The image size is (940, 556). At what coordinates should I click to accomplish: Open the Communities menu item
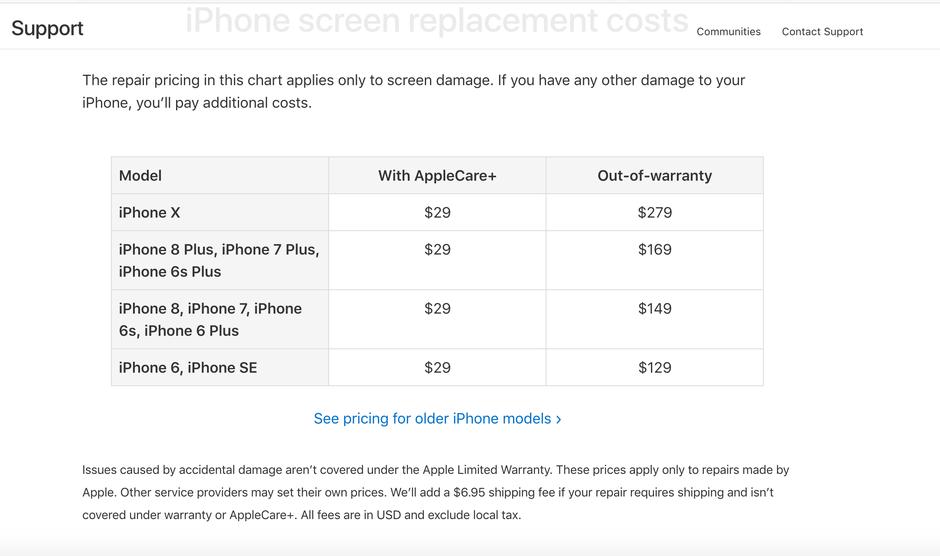pyautogui.click(x=728, y=32)
